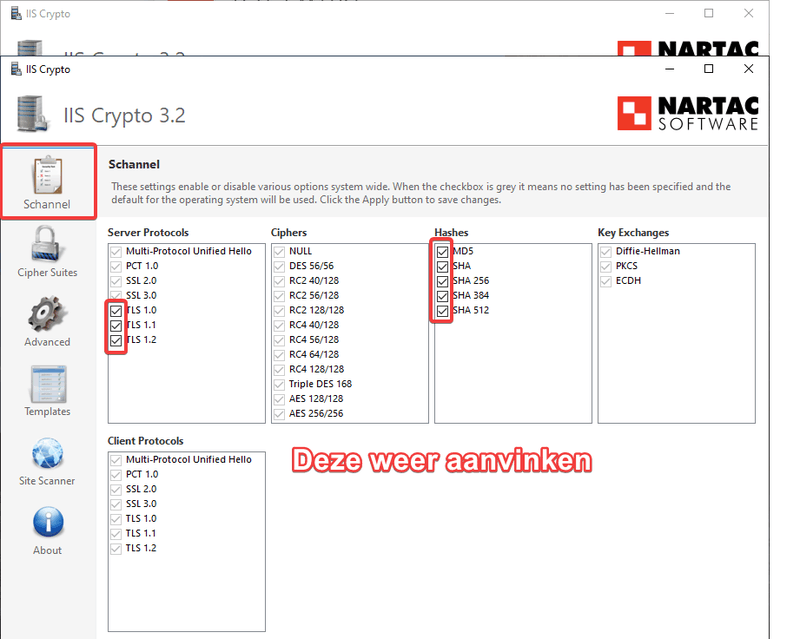Click the bold Schannel section title

134,164
